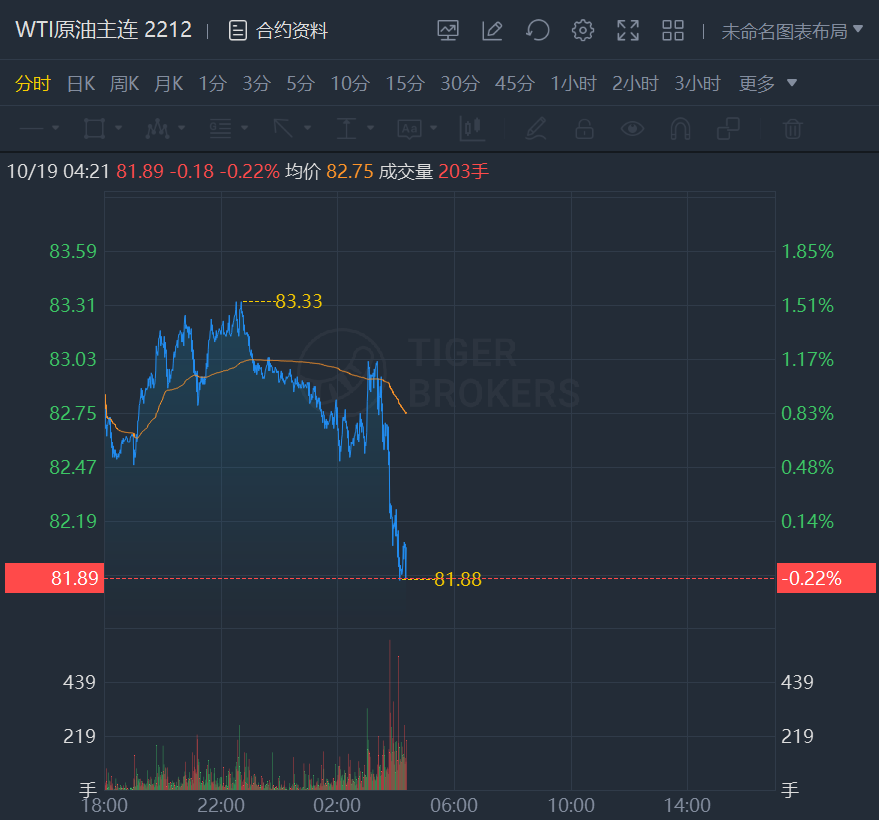Open the grid layout icon

pyautogui.click(x=673, y=30)
